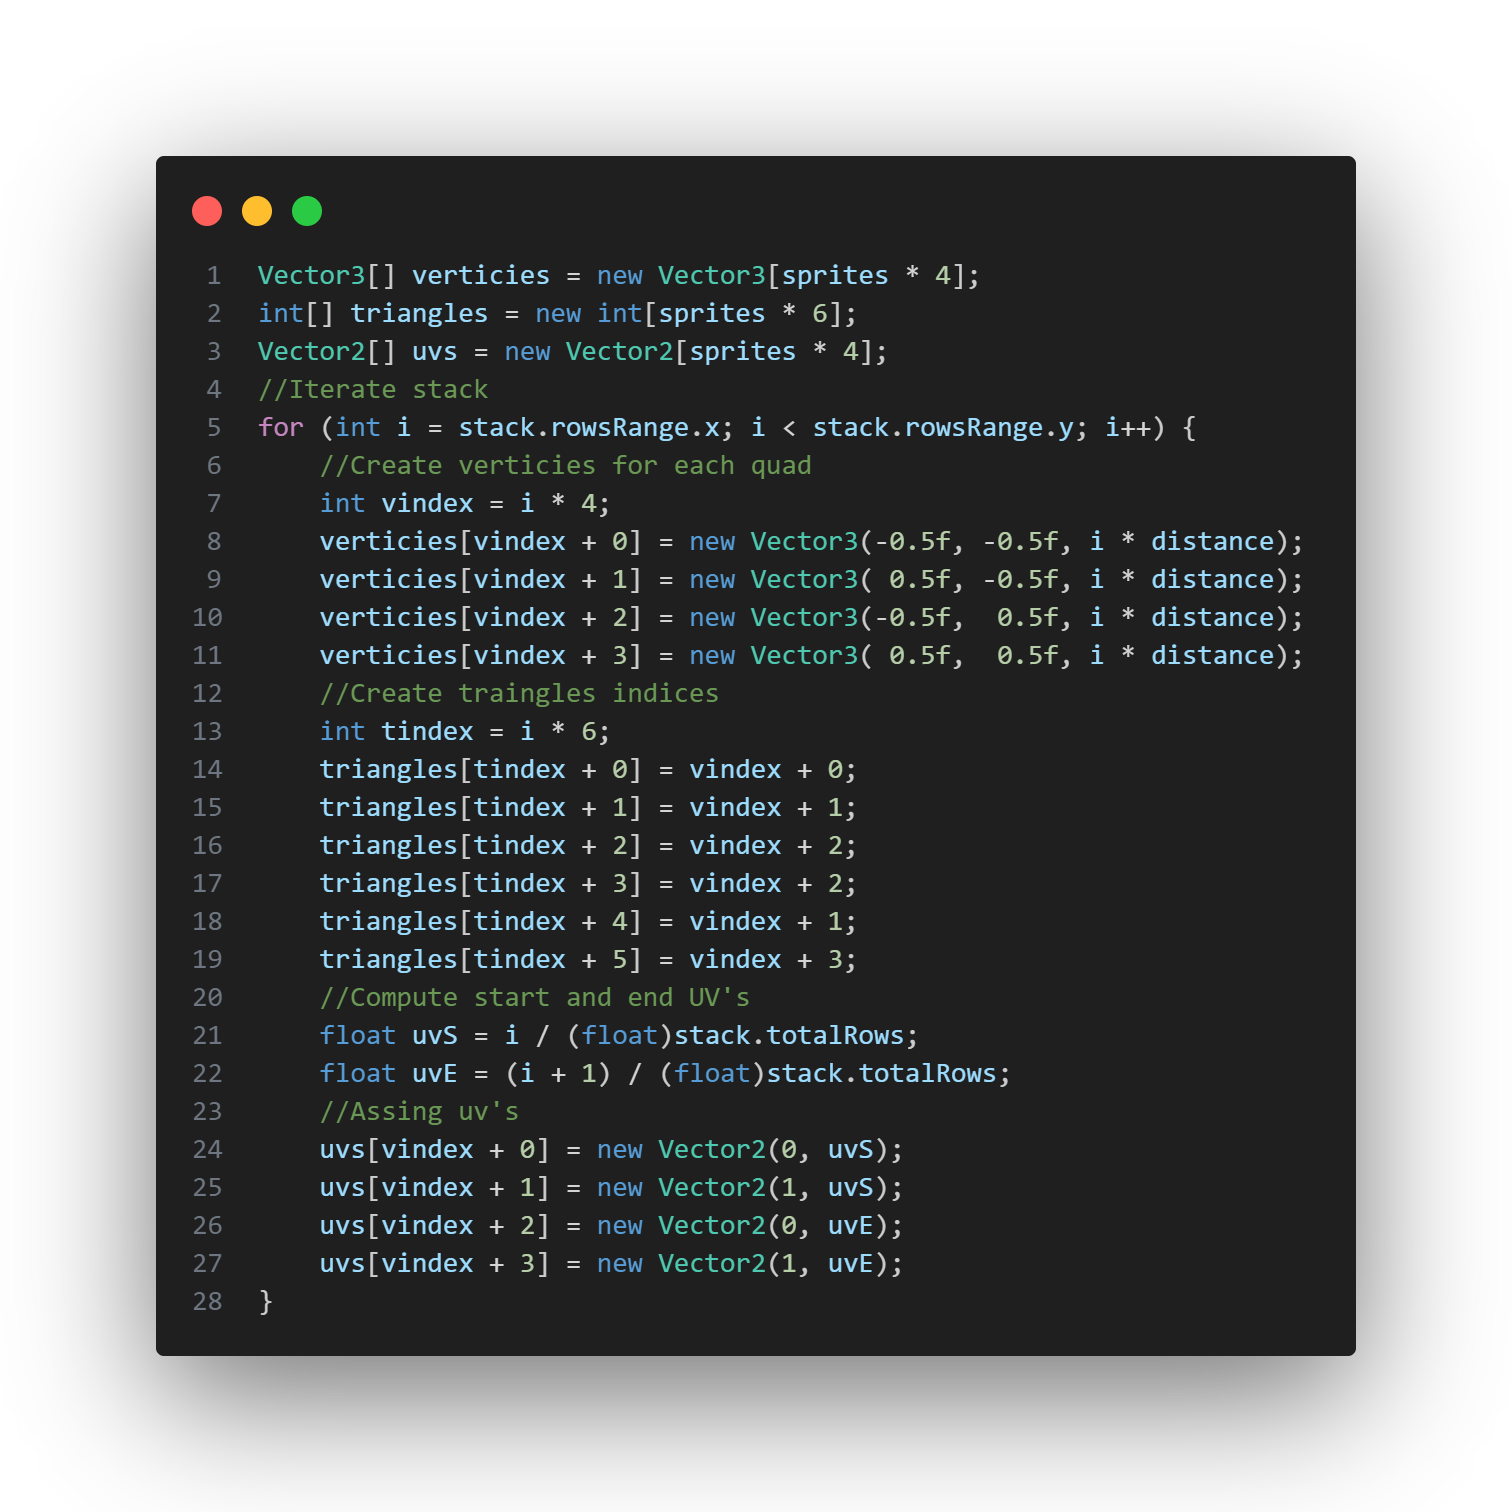Click the '//Iterate stack' comment
This screenshot has height=1512, width=1512.
373,389
